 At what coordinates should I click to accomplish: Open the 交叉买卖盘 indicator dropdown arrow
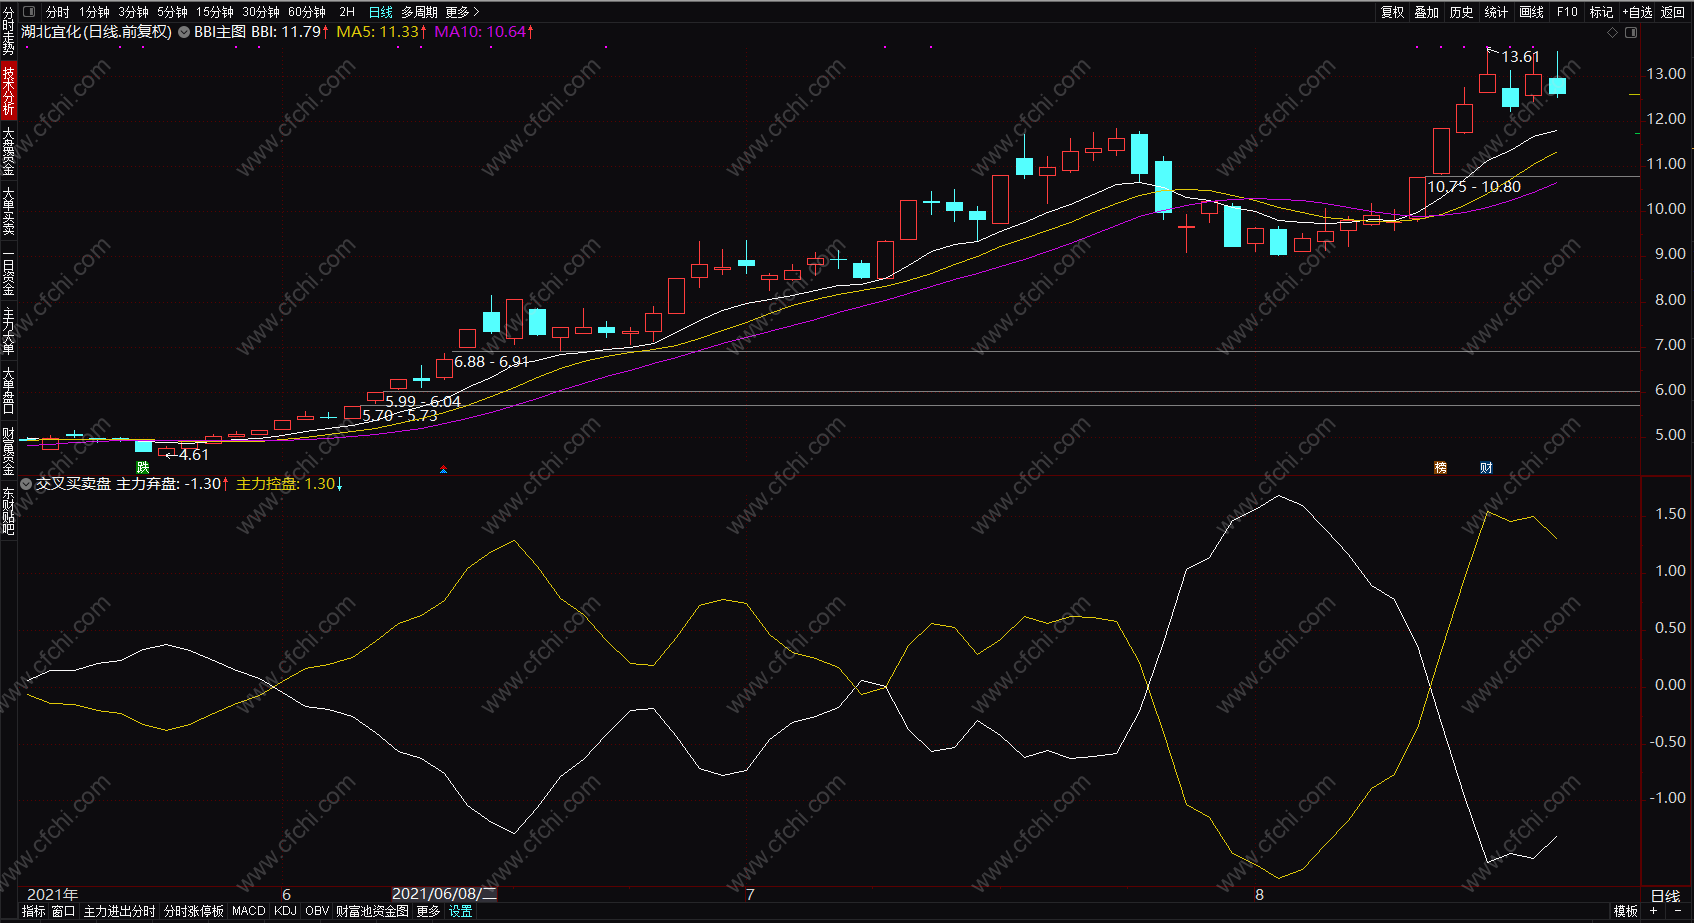[x=26, y=484]
